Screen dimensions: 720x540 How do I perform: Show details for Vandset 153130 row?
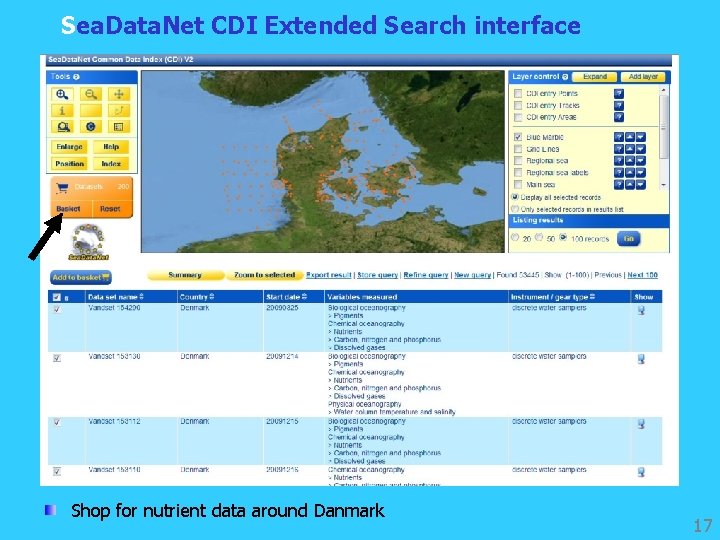[x=641, y=359]
